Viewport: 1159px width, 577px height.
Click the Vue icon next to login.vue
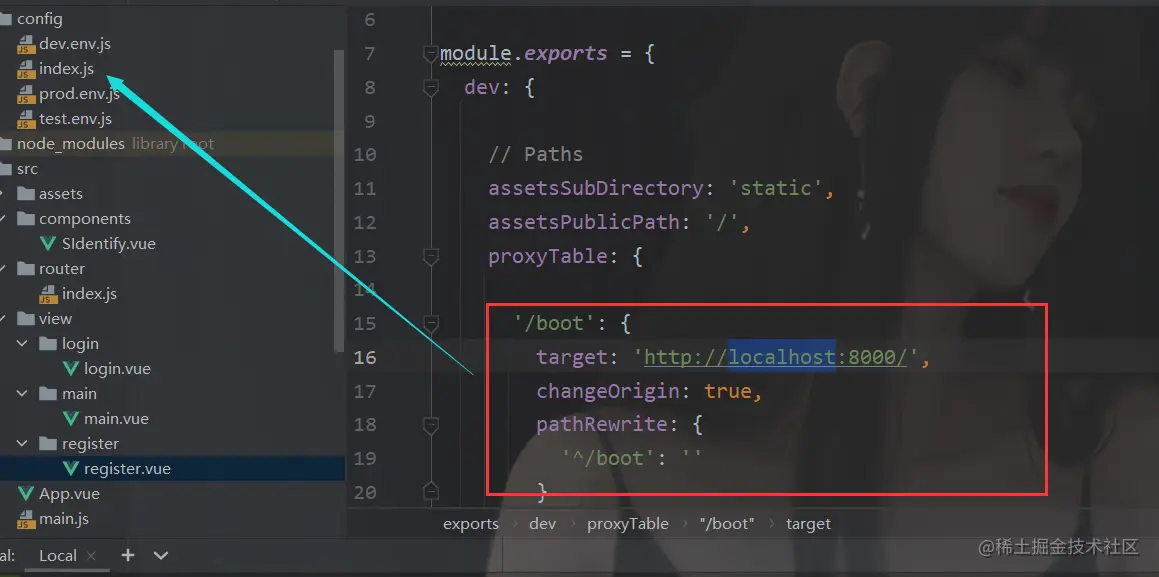pos(71,369)
